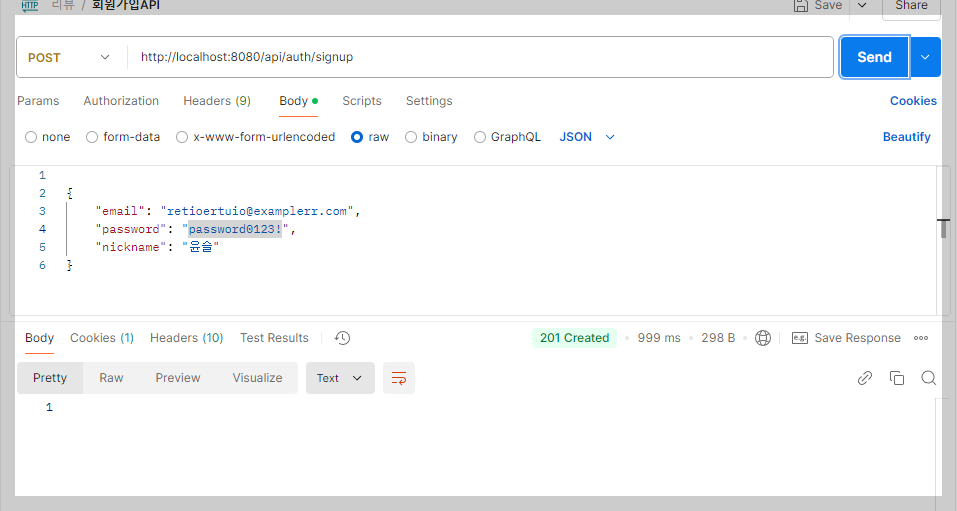Viewport: 957px width, 511px height.
Task: Select the form-data radio option
Action: point(92,137)
